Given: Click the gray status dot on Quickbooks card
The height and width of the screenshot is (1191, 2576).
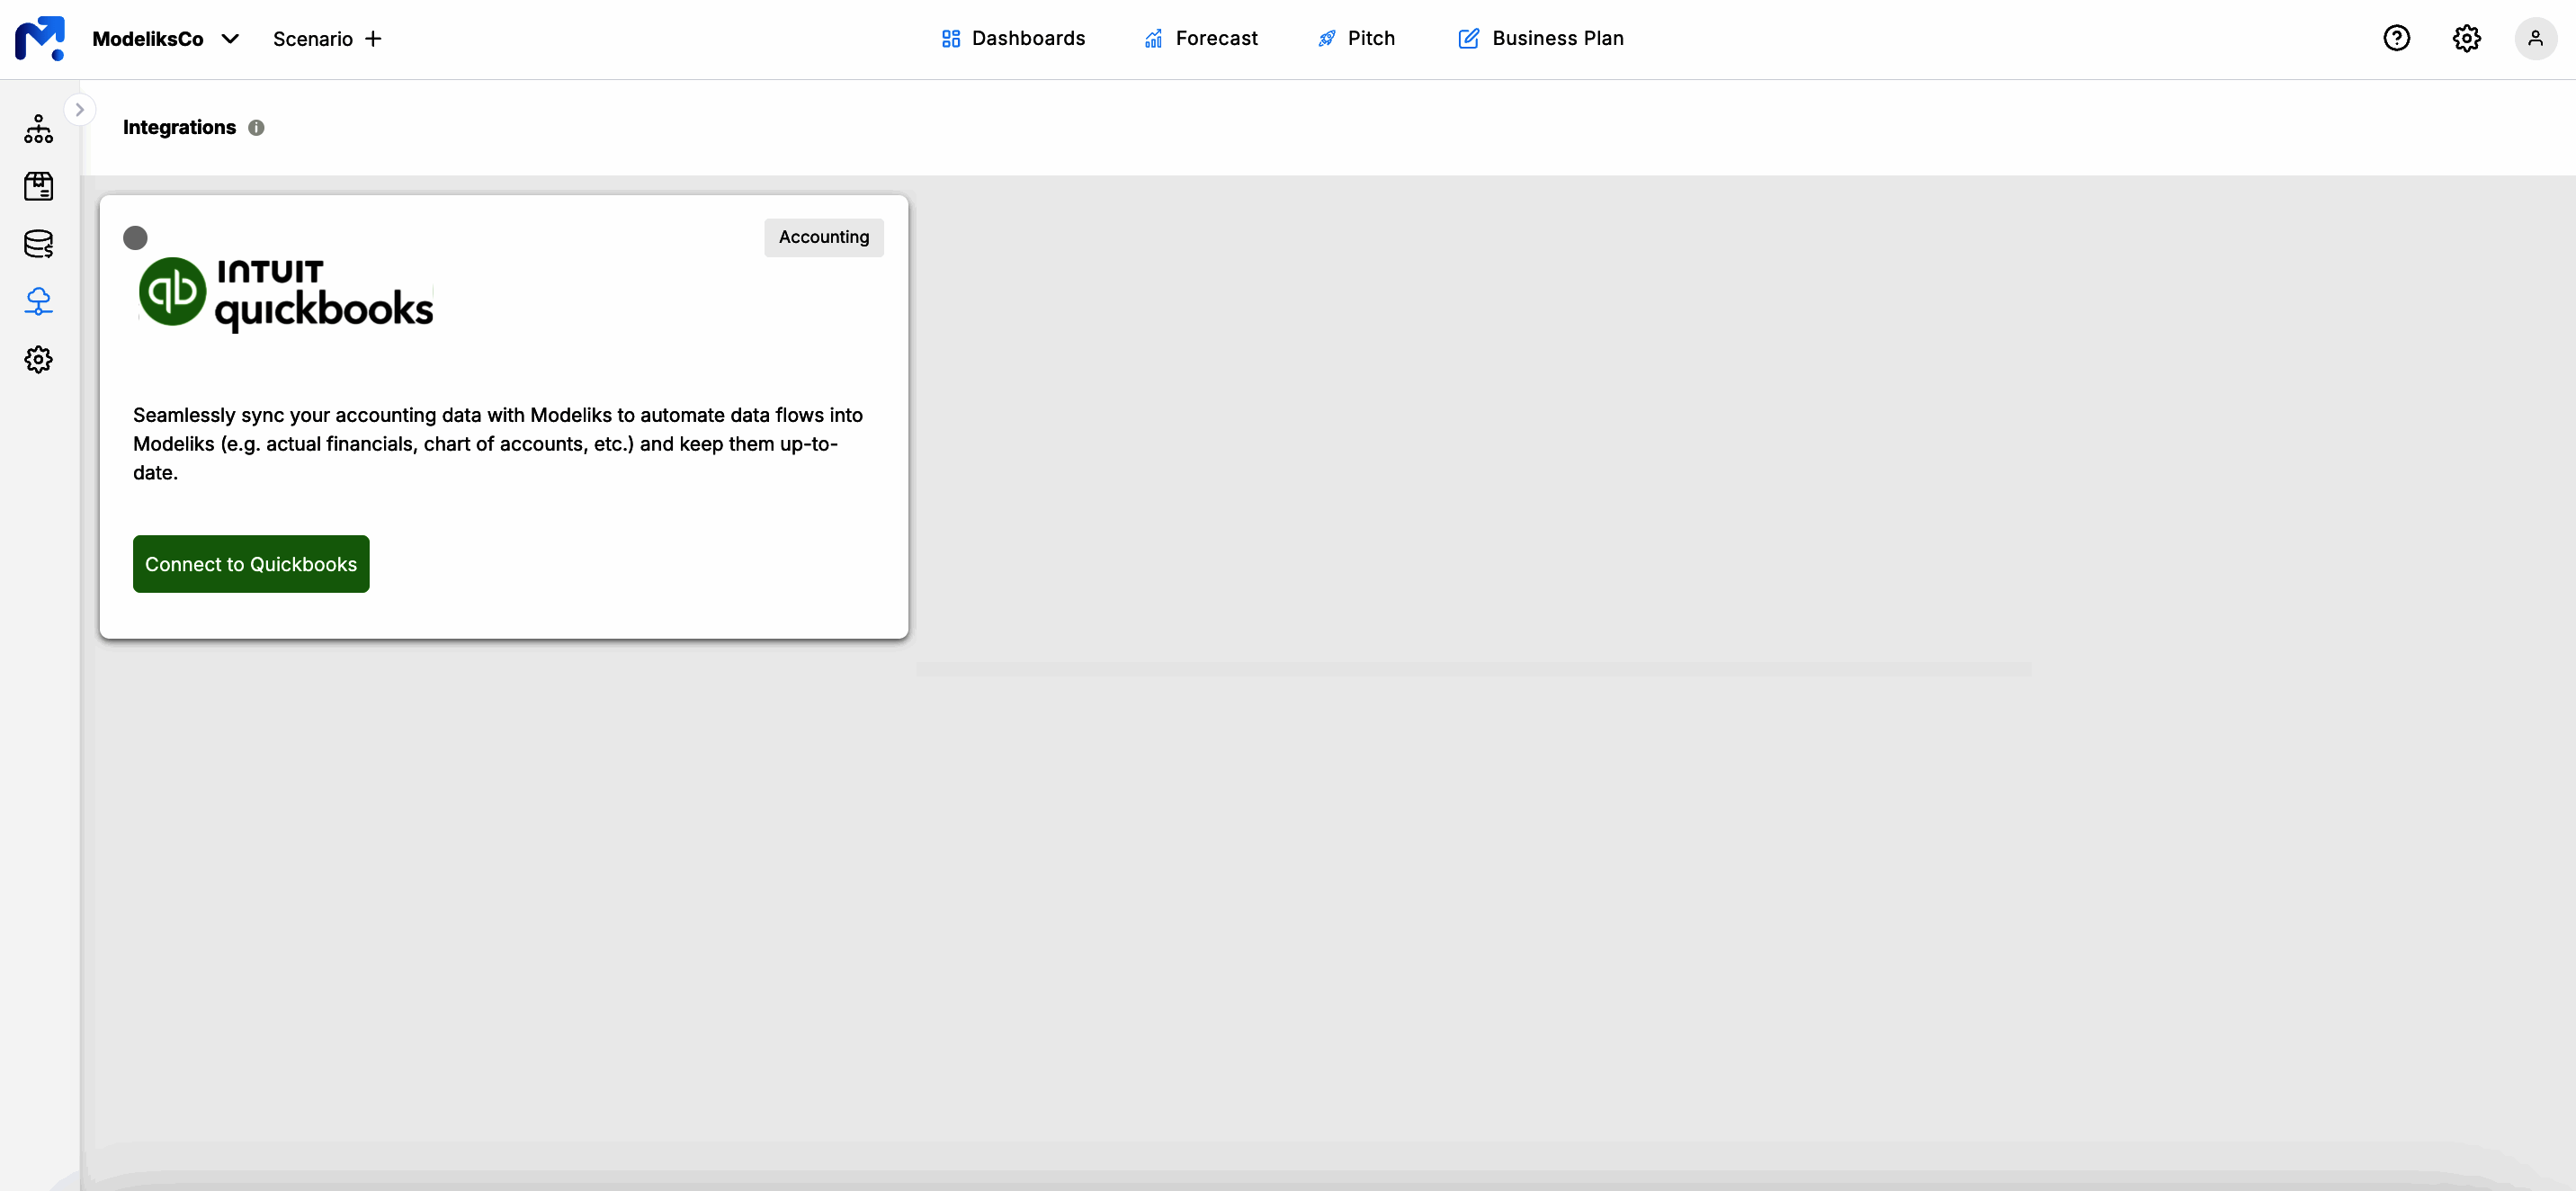Looking at the screenshot, I should point(135,237).
